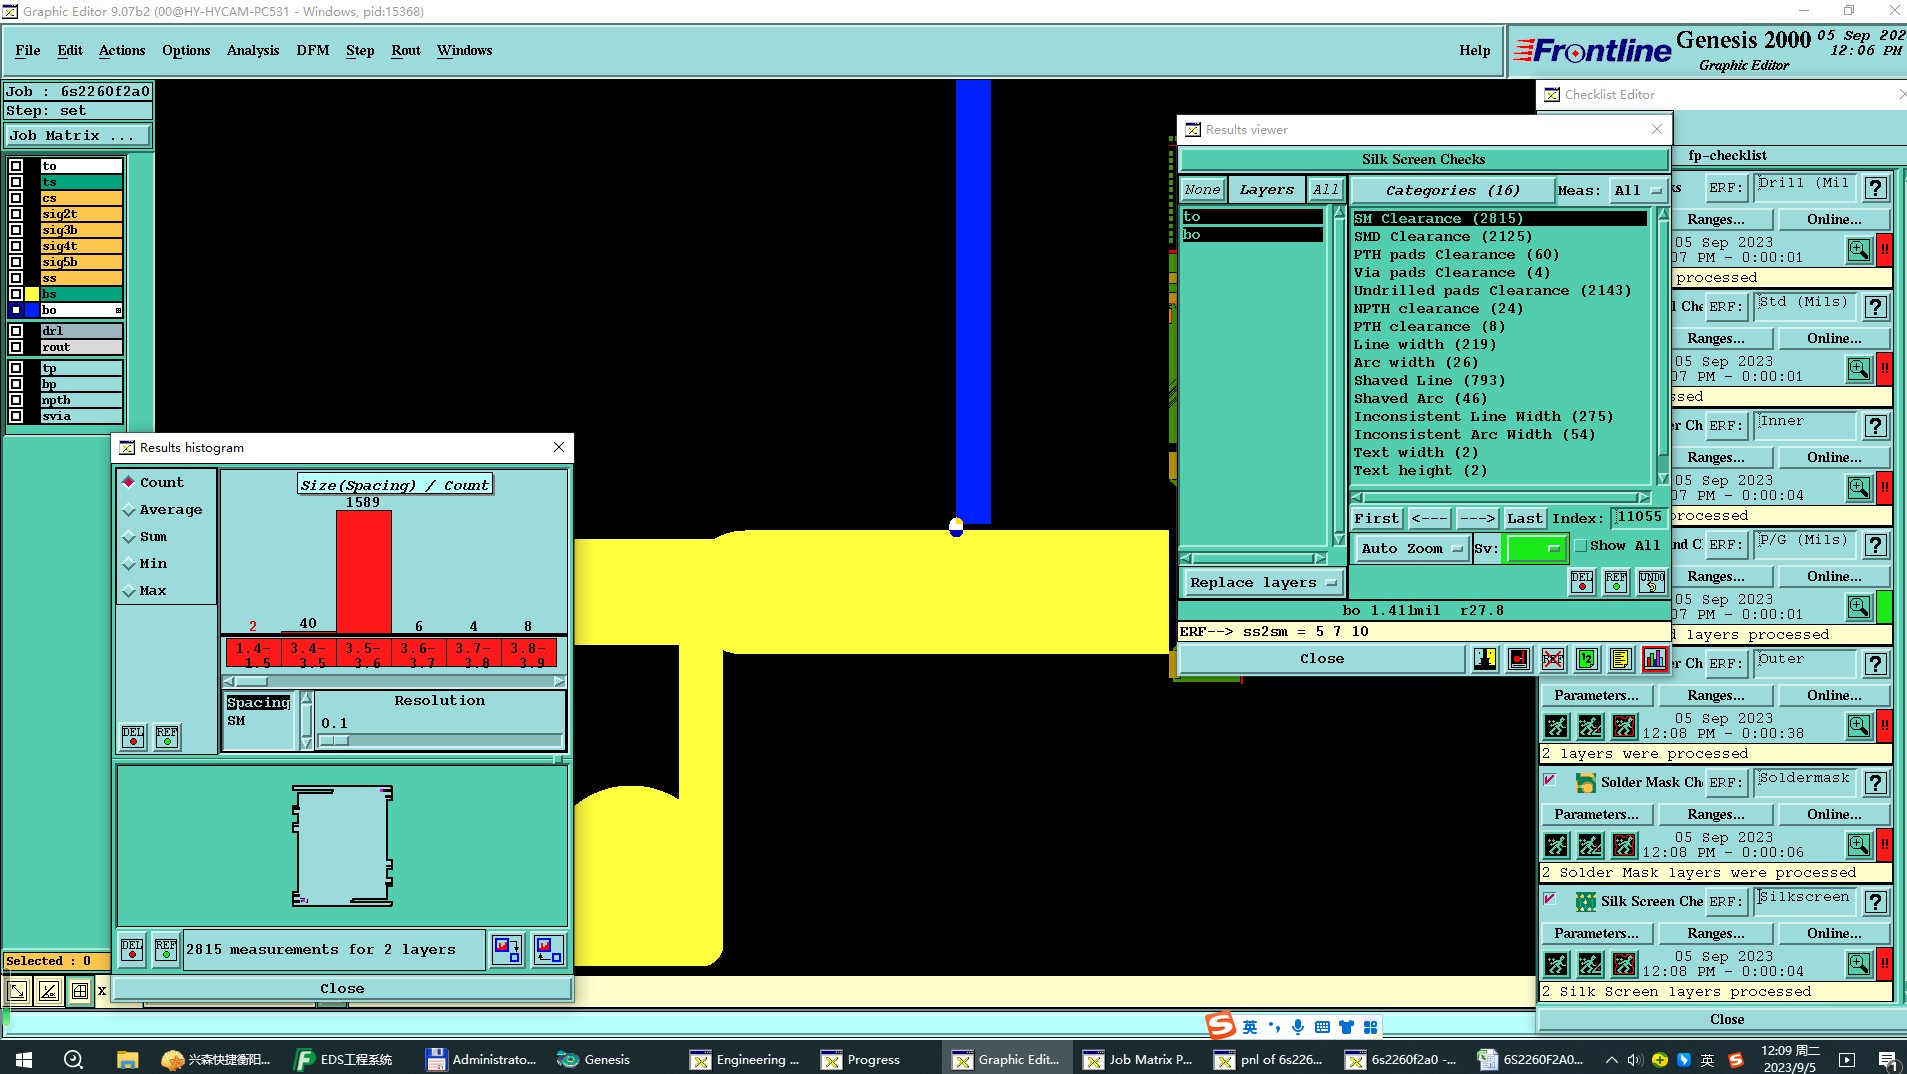The image size is (1907, 1074).
Task: Click DEL icon beside the 2815 measurements text
Action: coord(132,950)
